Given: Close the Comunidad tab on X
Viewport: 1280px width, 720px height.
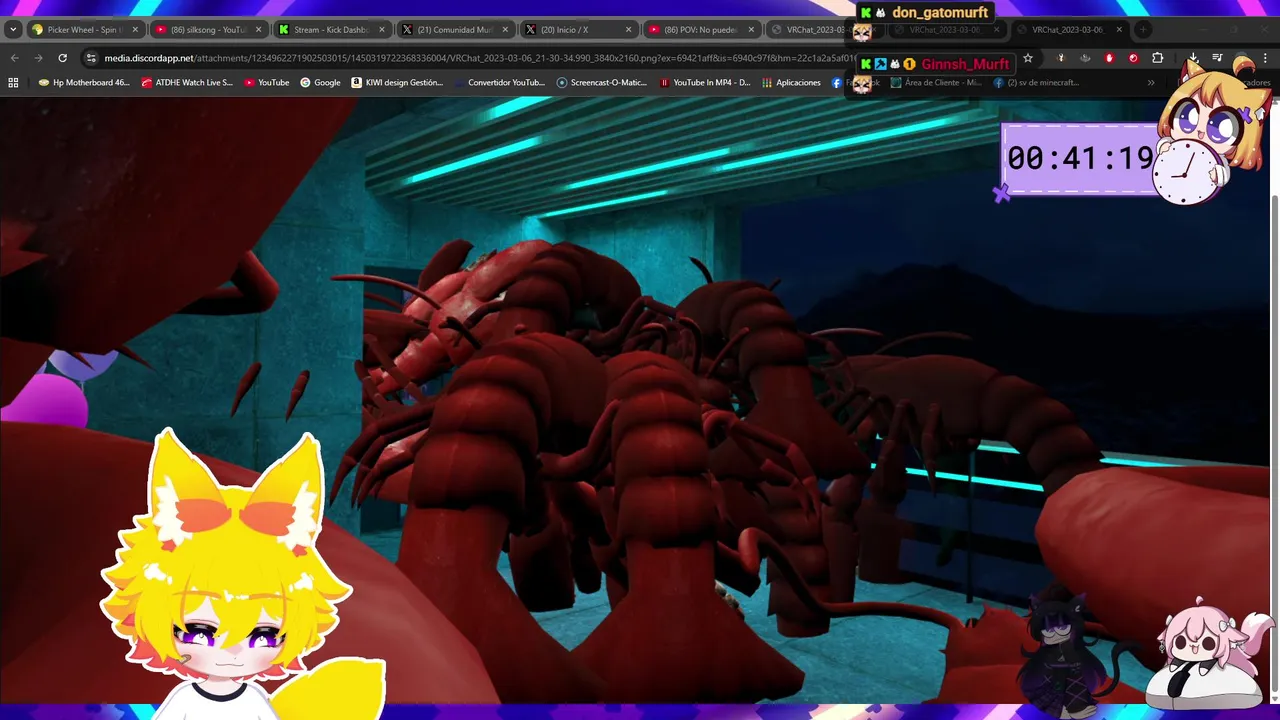Looking at the screenshot, I should pyautogui.click(x=505, y=29).
